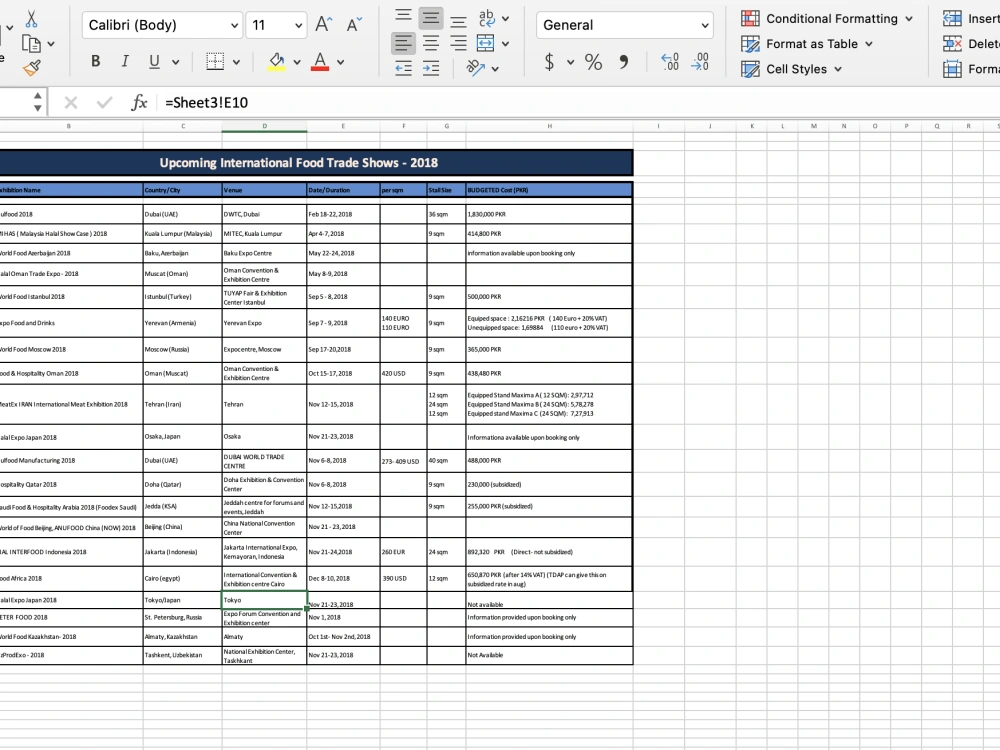The height and width of the screenshot is (750, 1000).
Task: Center text horizontally
Action: click(430, 43)
